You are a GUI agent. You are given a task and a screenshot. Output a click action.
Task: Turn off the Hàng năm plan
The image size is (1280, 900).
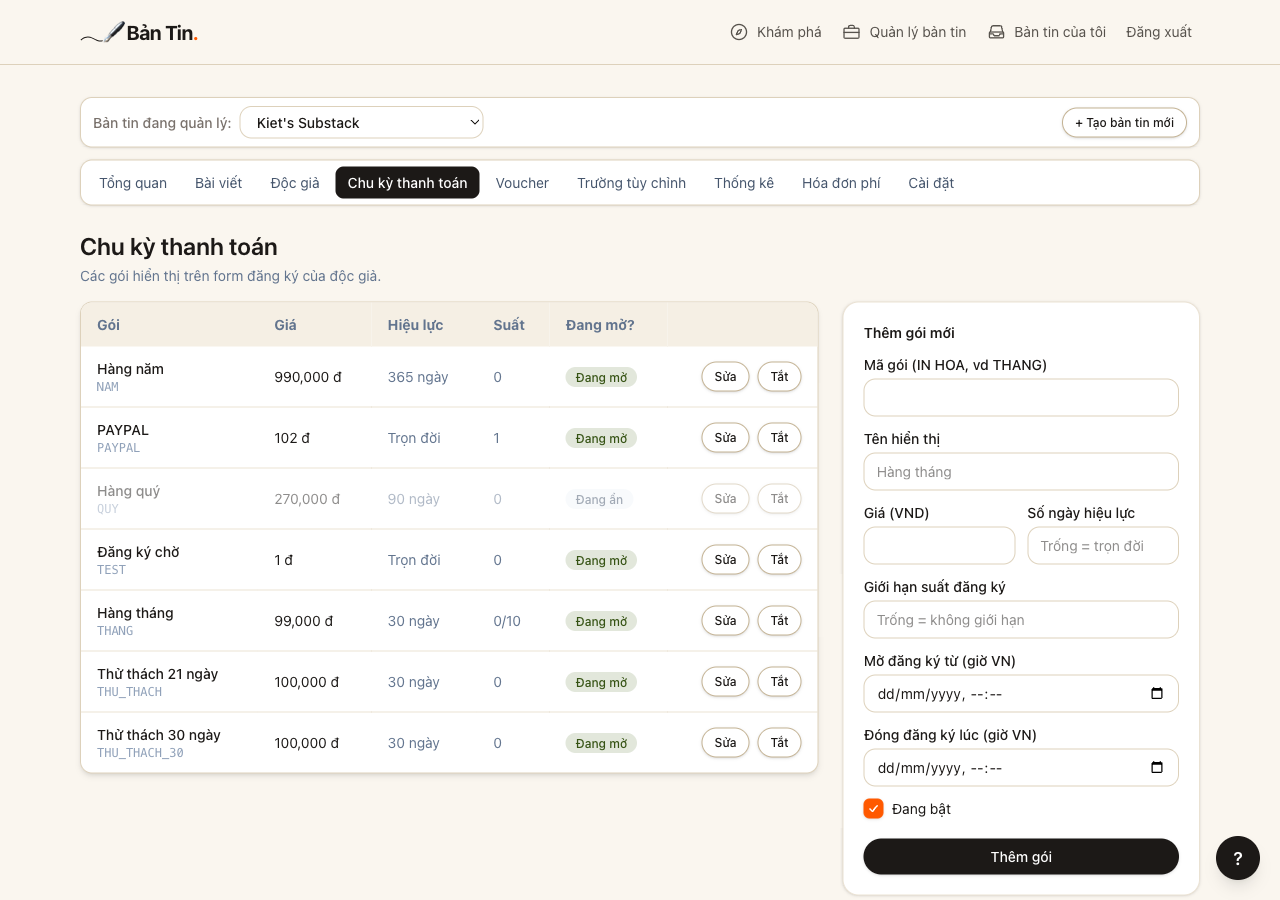coord(779,377)
